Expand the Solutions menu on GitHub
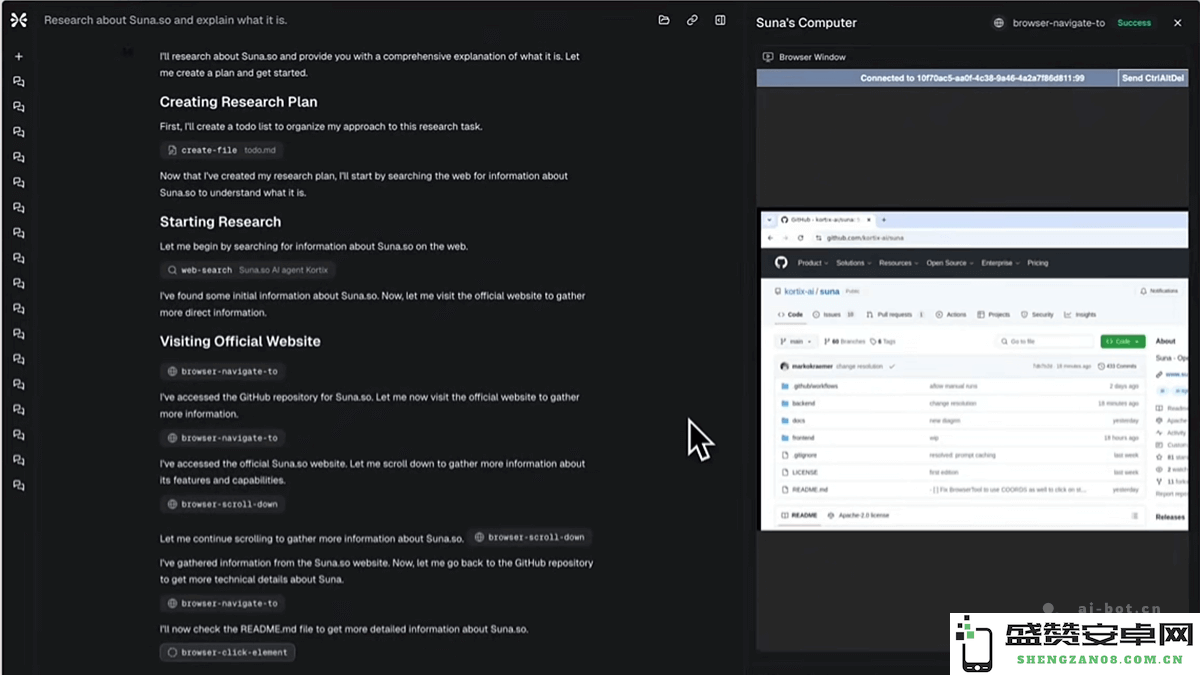The width and height of the screenshot is (1200, 675). coord(852,263)
